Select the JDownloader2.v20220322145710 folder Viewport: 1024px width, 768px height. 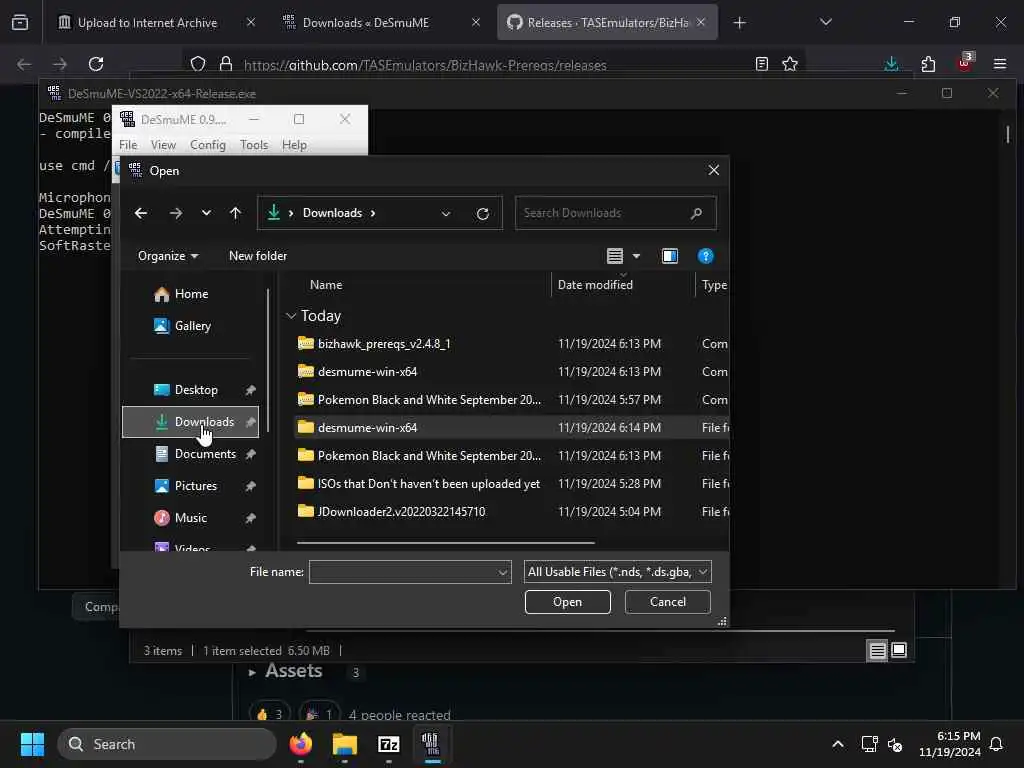(x=509, y=512)
